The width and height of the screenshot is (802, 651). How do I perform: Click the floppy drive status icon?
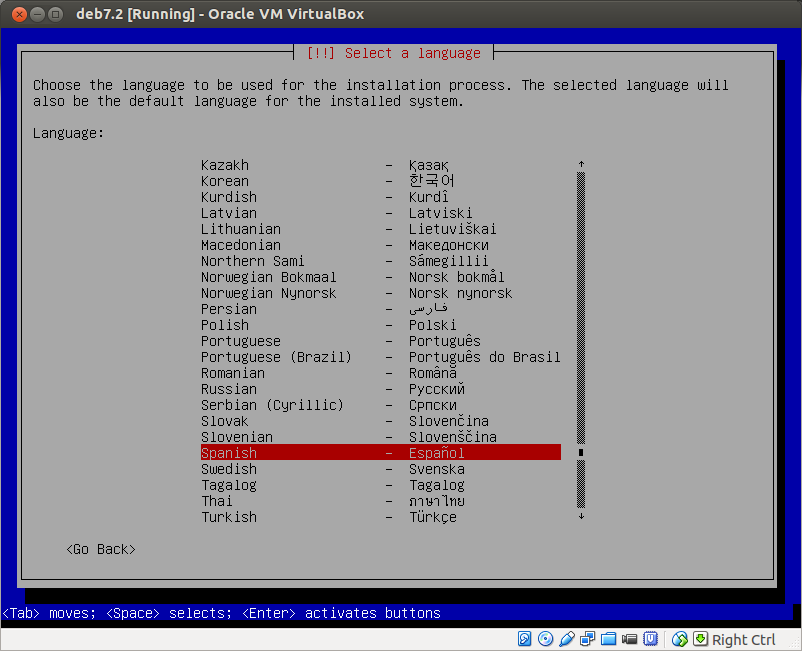click(x=566, y=639)
